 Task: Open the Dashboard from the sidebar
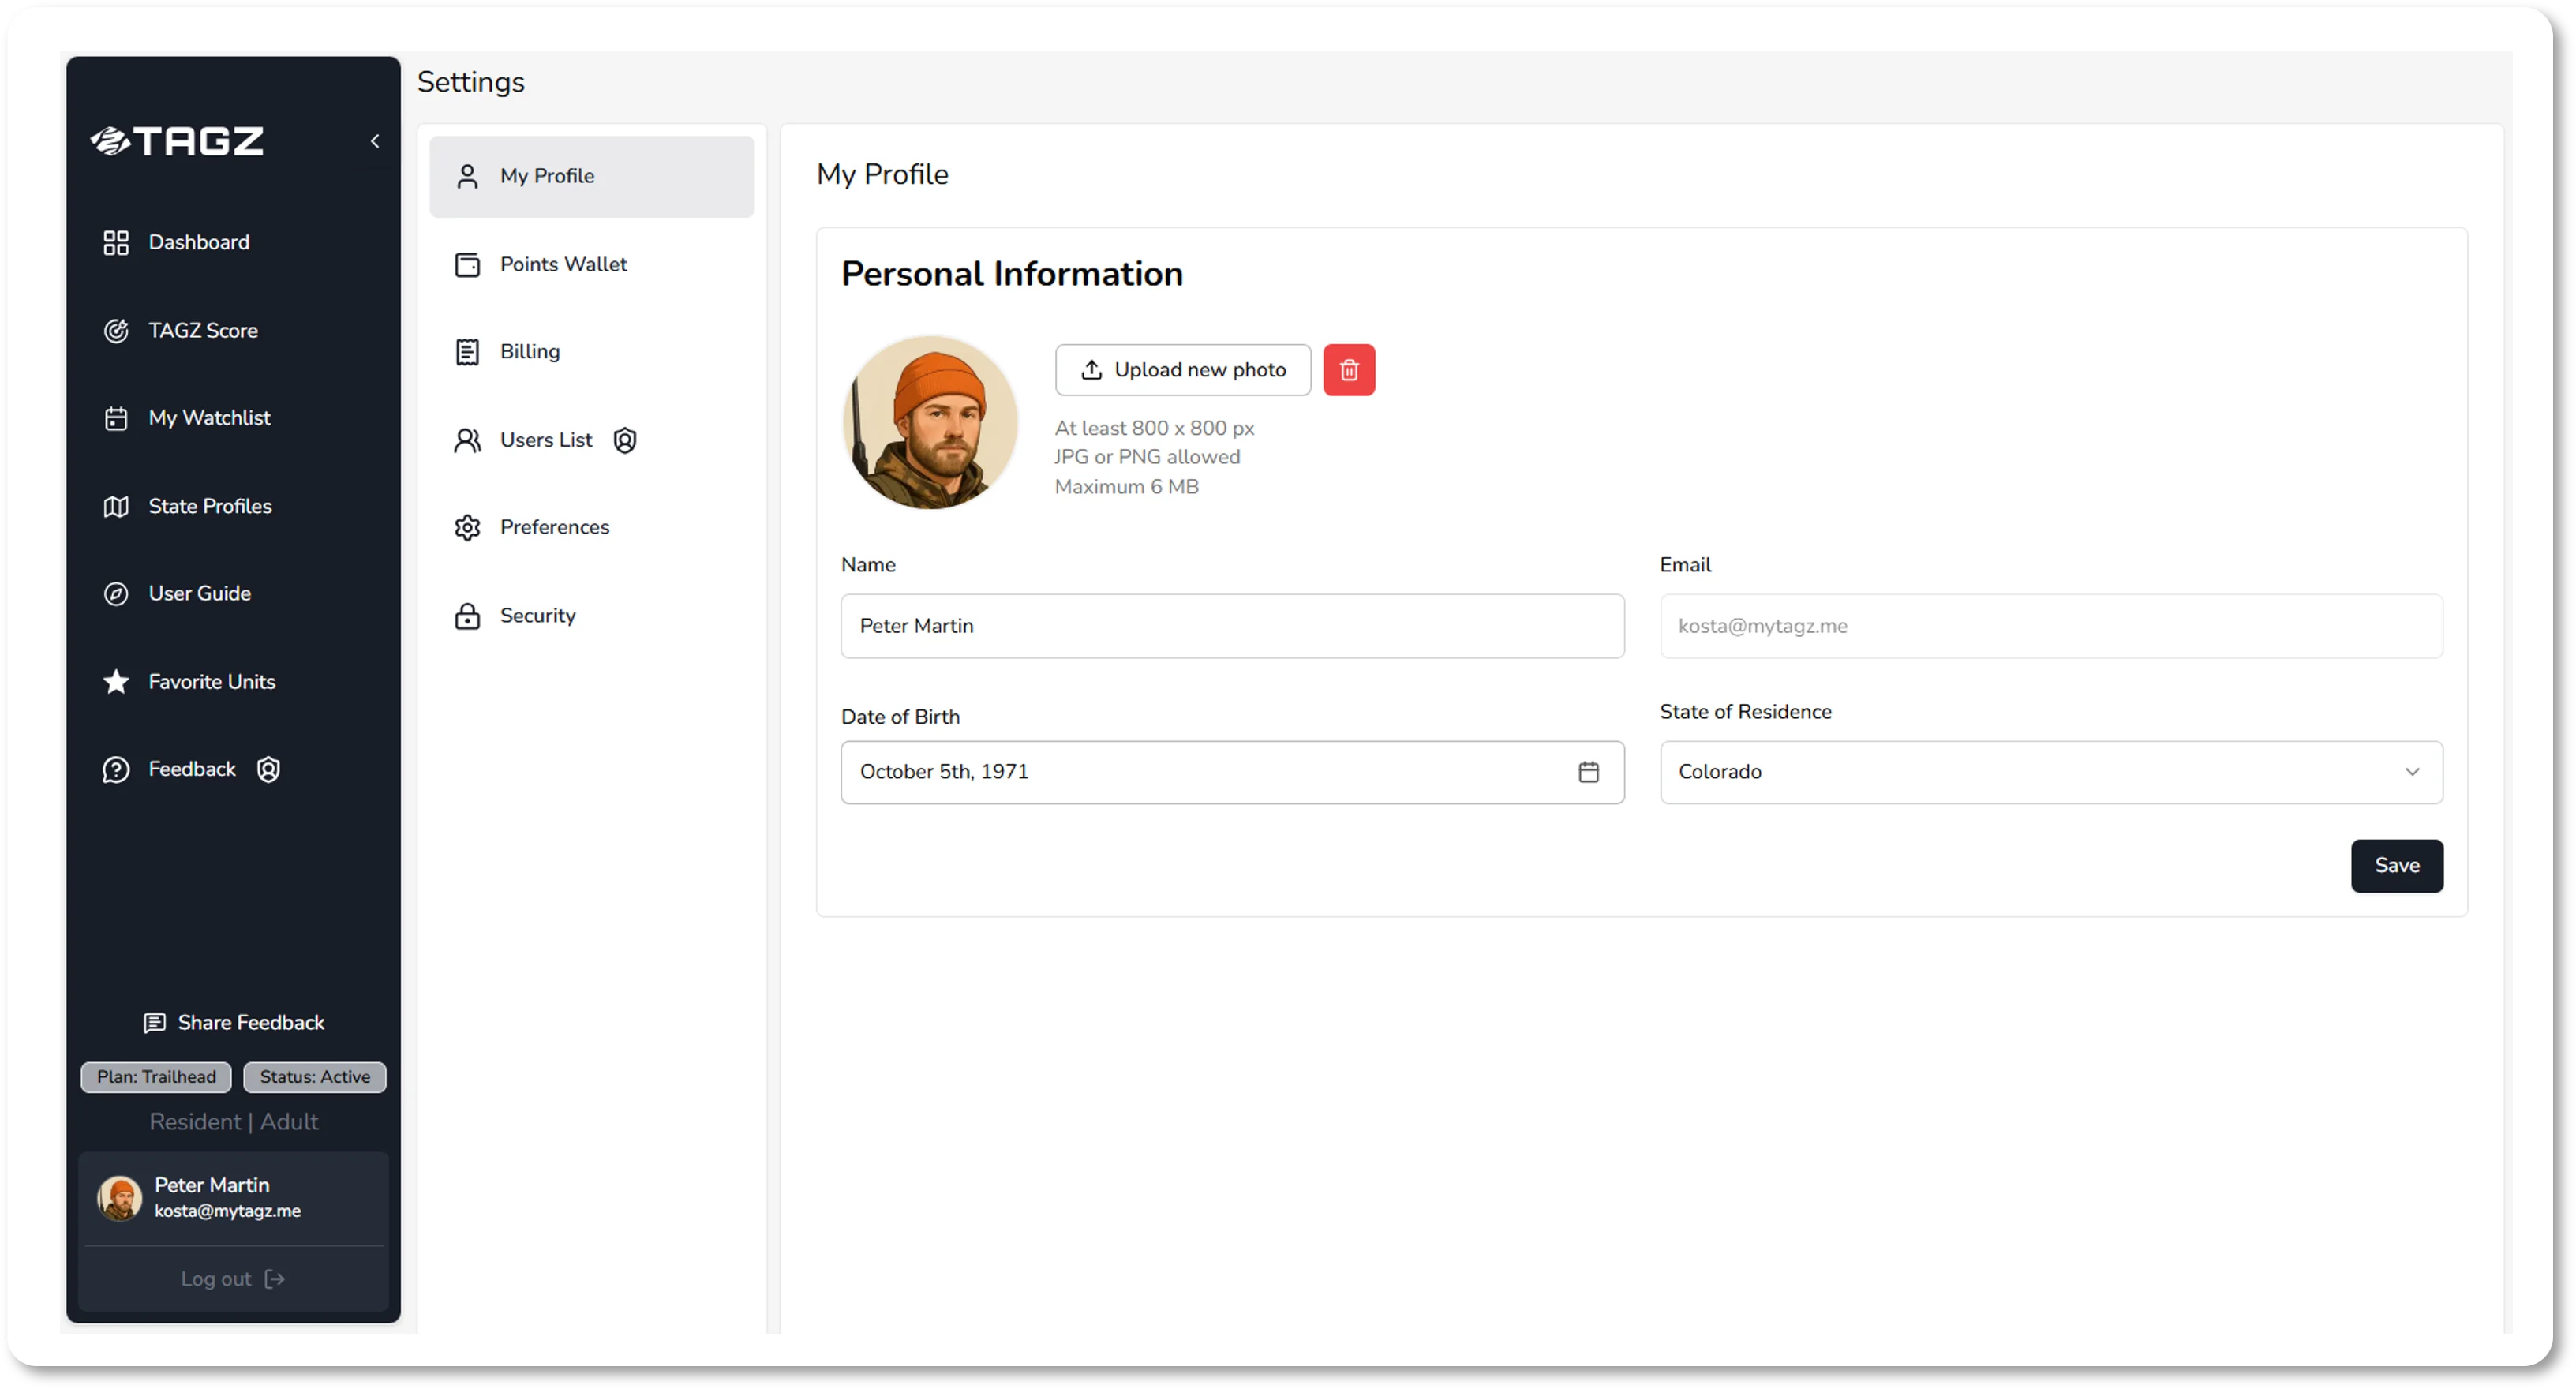pyautogui.click(x=199, y=242)
